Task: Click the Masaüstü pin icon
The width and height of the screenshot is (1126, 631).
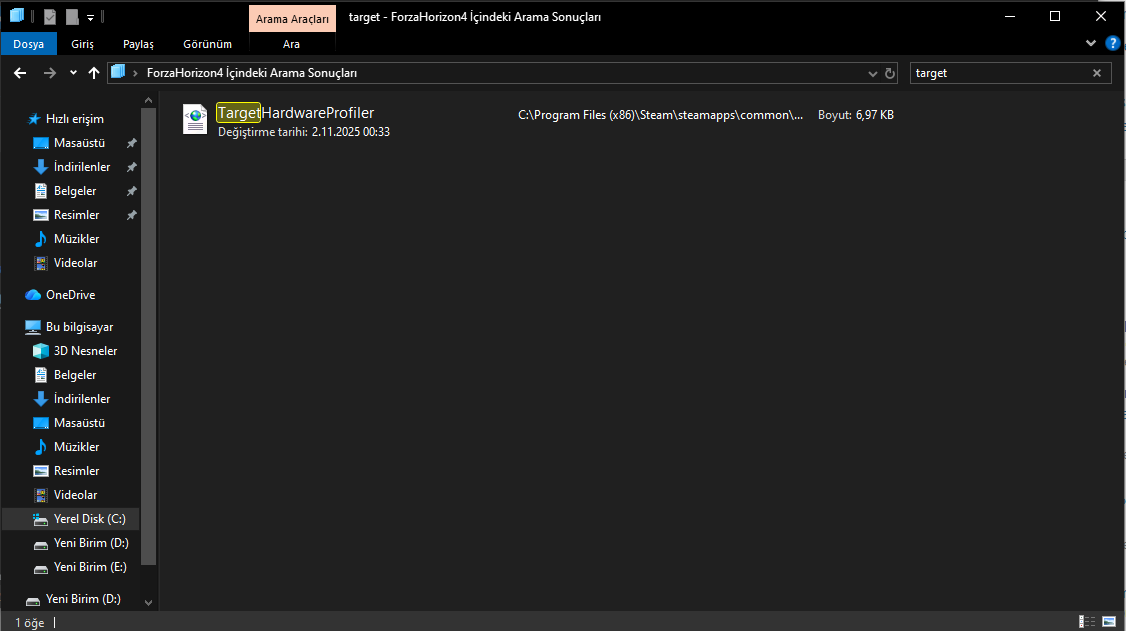Action: click(131, 144)
